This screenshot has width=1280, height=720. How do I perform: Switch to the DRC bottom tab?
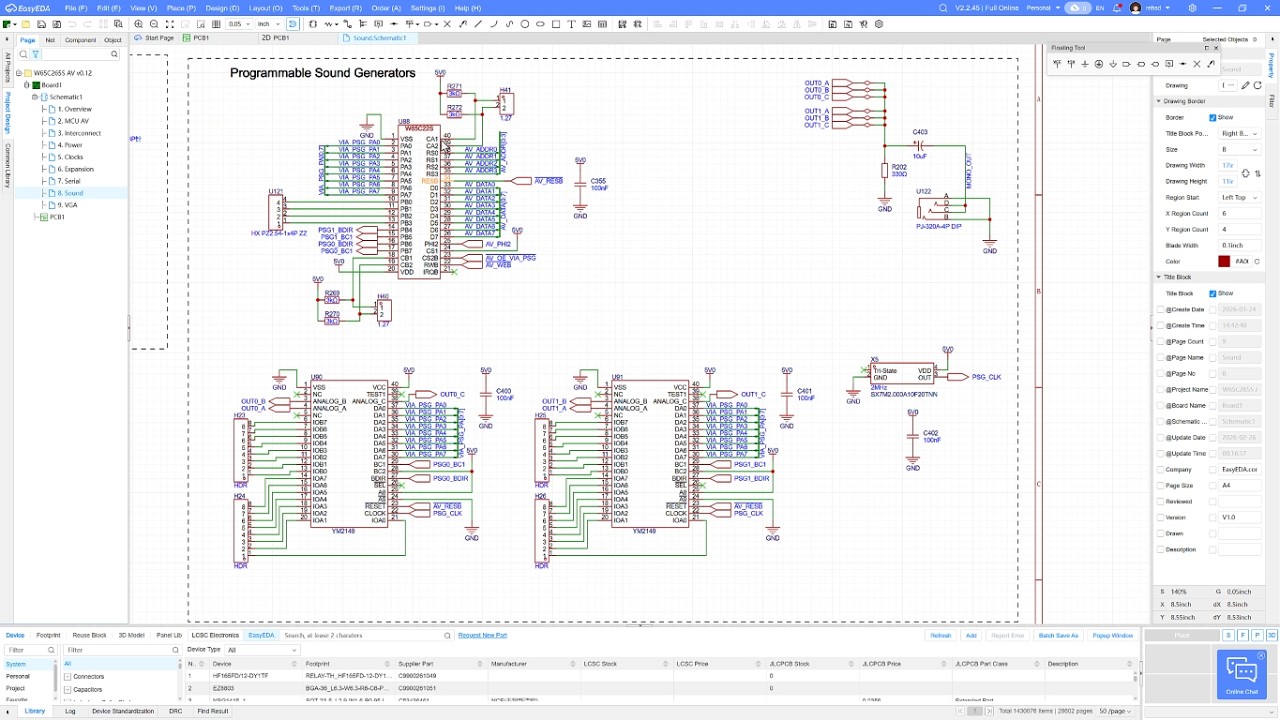coord(175,711)
